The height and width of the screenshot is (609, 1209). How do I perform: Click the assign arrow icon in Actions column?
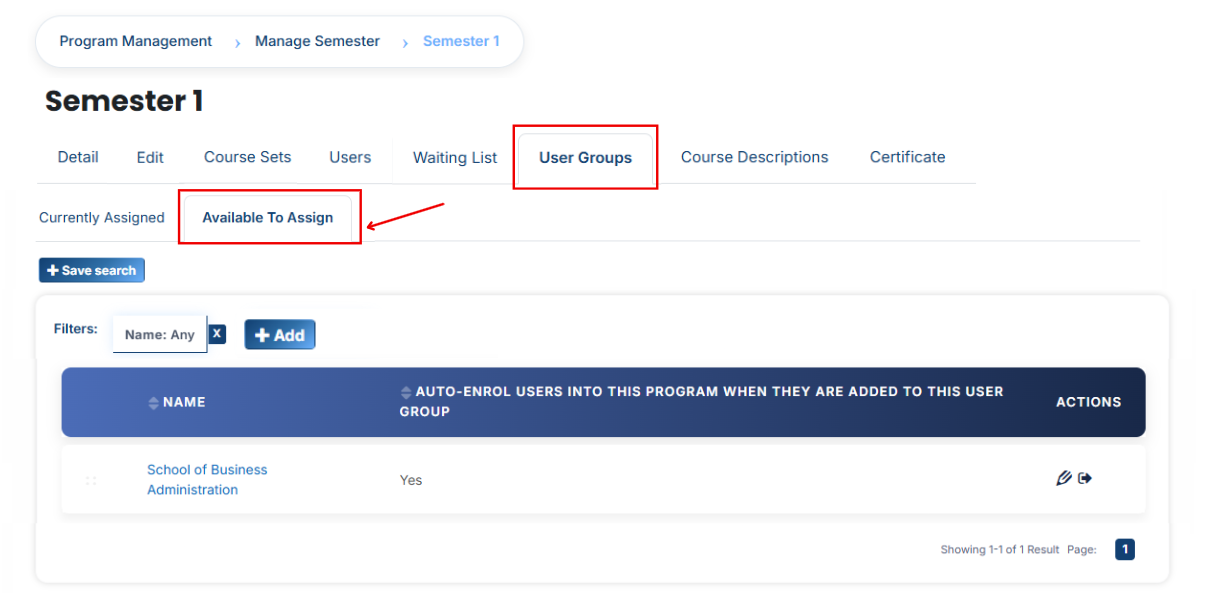pyautogui.click(x=1085, y=478)
